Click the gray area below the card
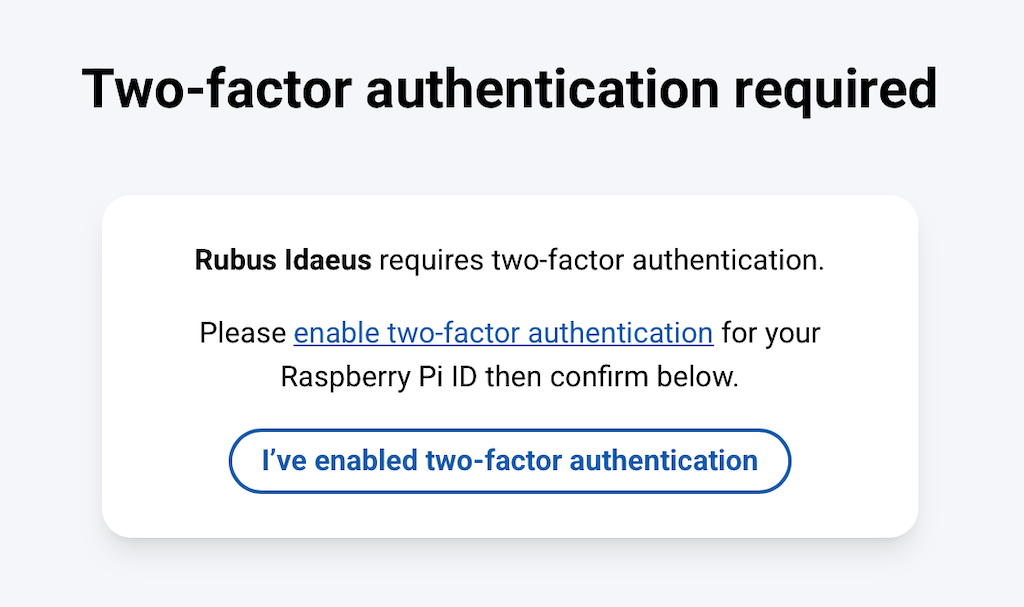 tap(510, 580)
